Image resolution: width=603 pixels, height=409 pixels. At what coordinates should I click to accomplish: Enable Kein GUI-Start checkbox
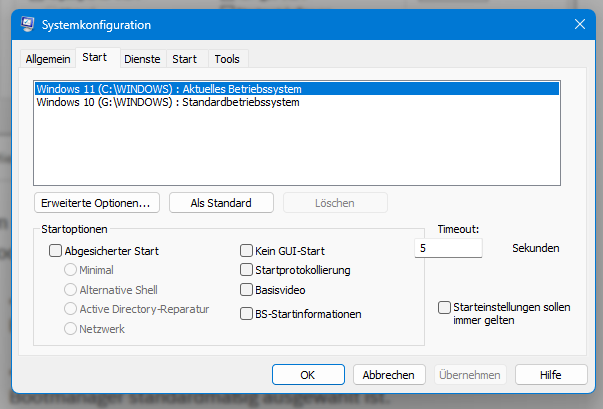click(x=247, y=251)
